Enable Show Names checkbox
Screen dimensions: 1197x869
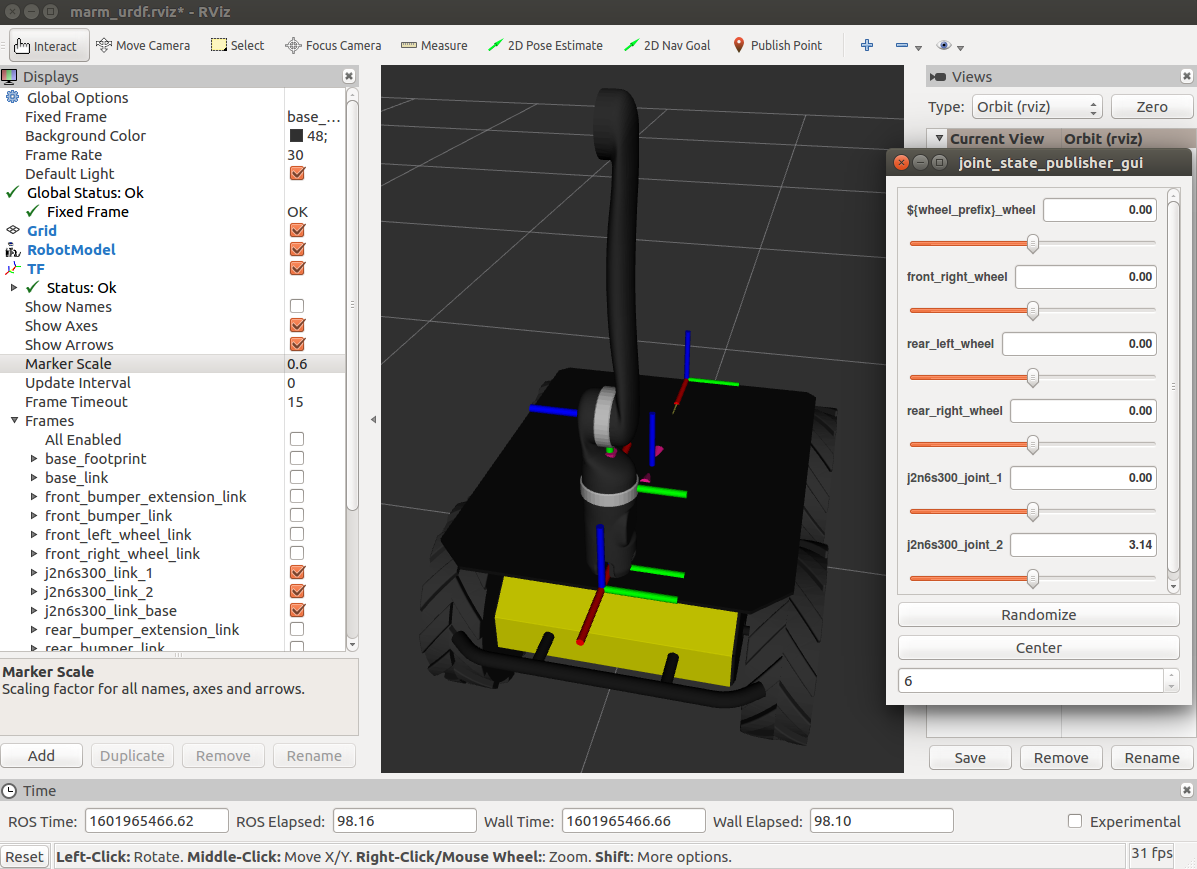point(297,306)
